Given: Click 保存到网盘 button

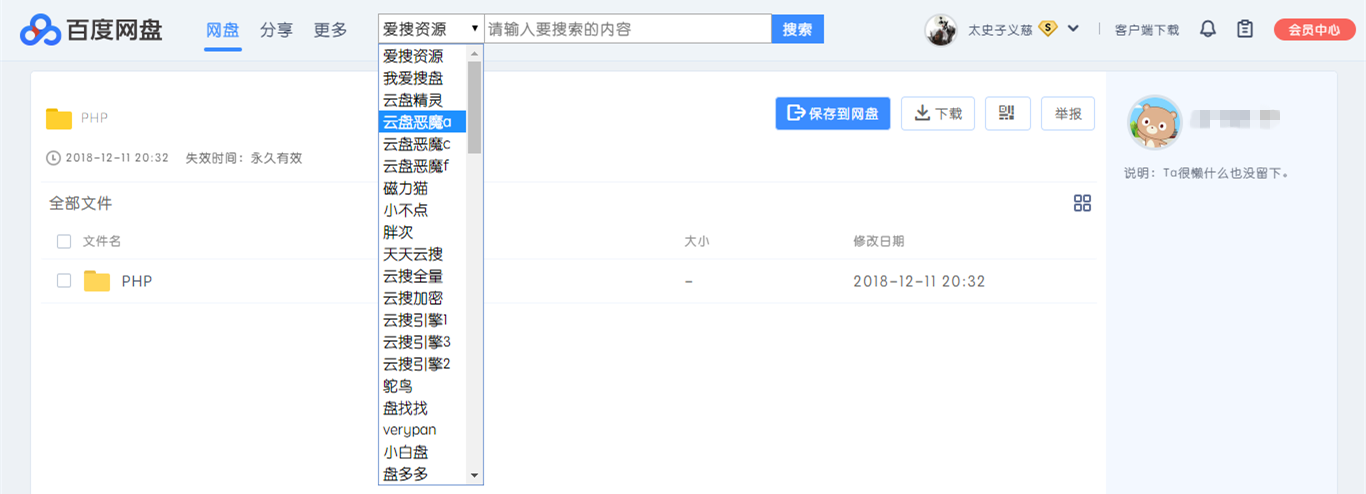Looking at the screenshot, I should (833, 113).
